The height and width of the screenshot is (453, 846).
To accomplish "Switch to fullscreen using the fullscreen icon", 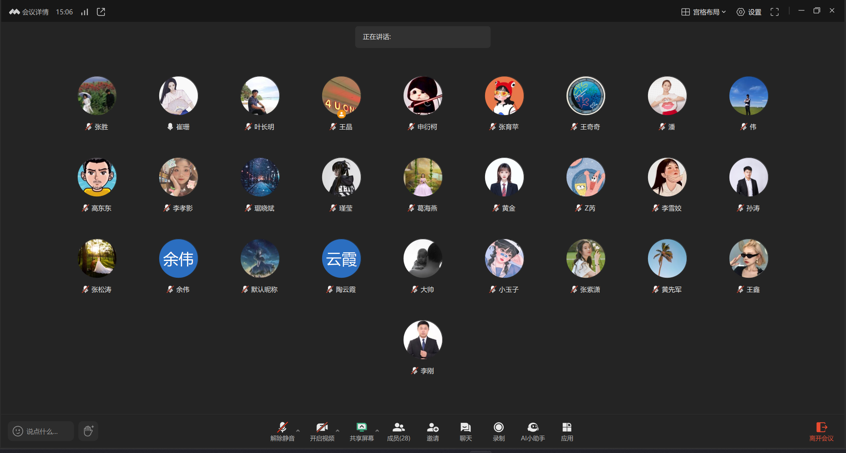I will tap(774, 12).
